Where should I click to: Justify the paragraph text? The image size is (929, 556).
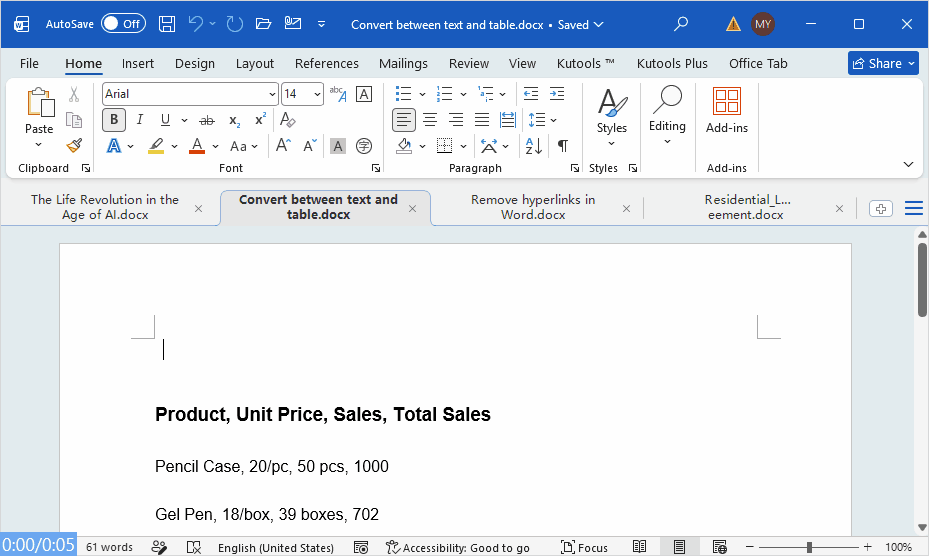click(482, 120)
